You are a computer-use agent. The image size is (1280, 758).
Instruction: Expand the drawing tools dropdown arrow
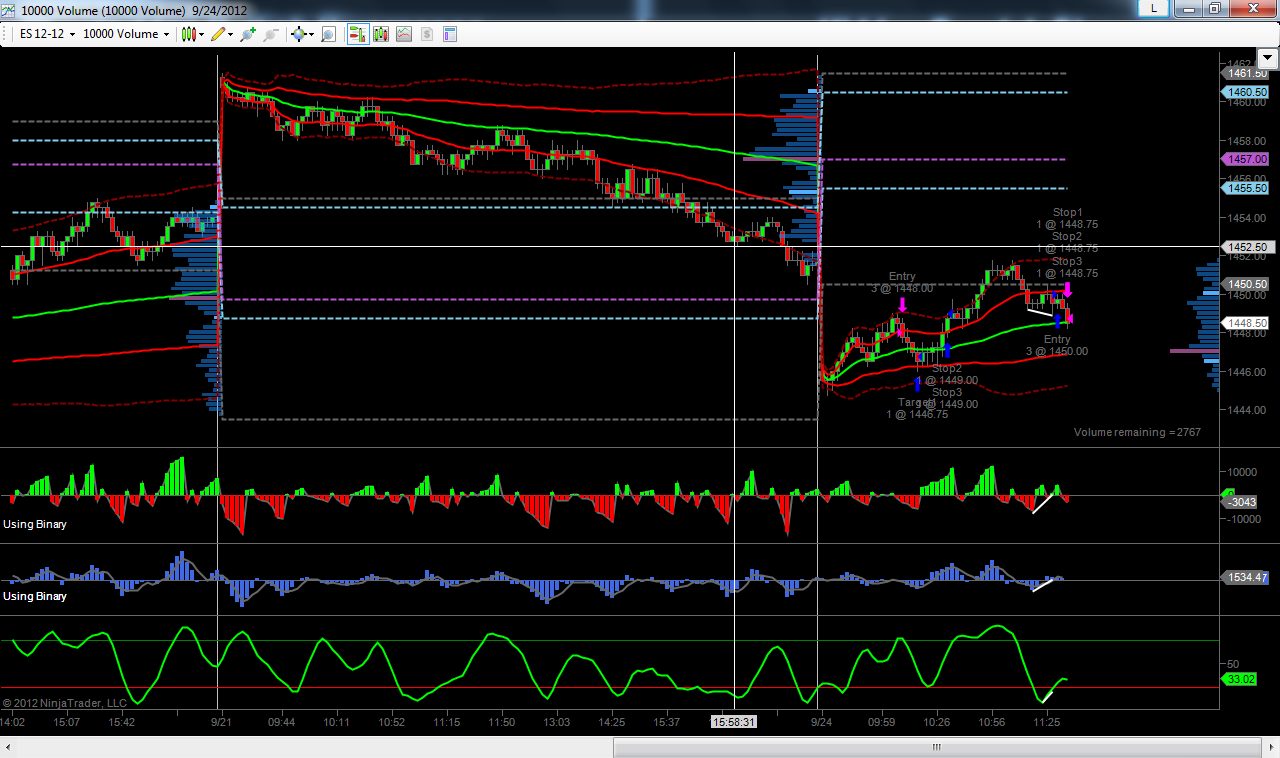tap(231, 34)
